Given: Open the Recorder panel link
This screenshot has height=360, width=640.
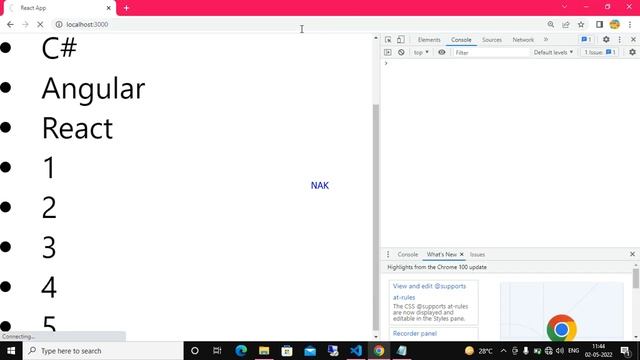Looking at the screenshot, I should [x=415, y=333].
